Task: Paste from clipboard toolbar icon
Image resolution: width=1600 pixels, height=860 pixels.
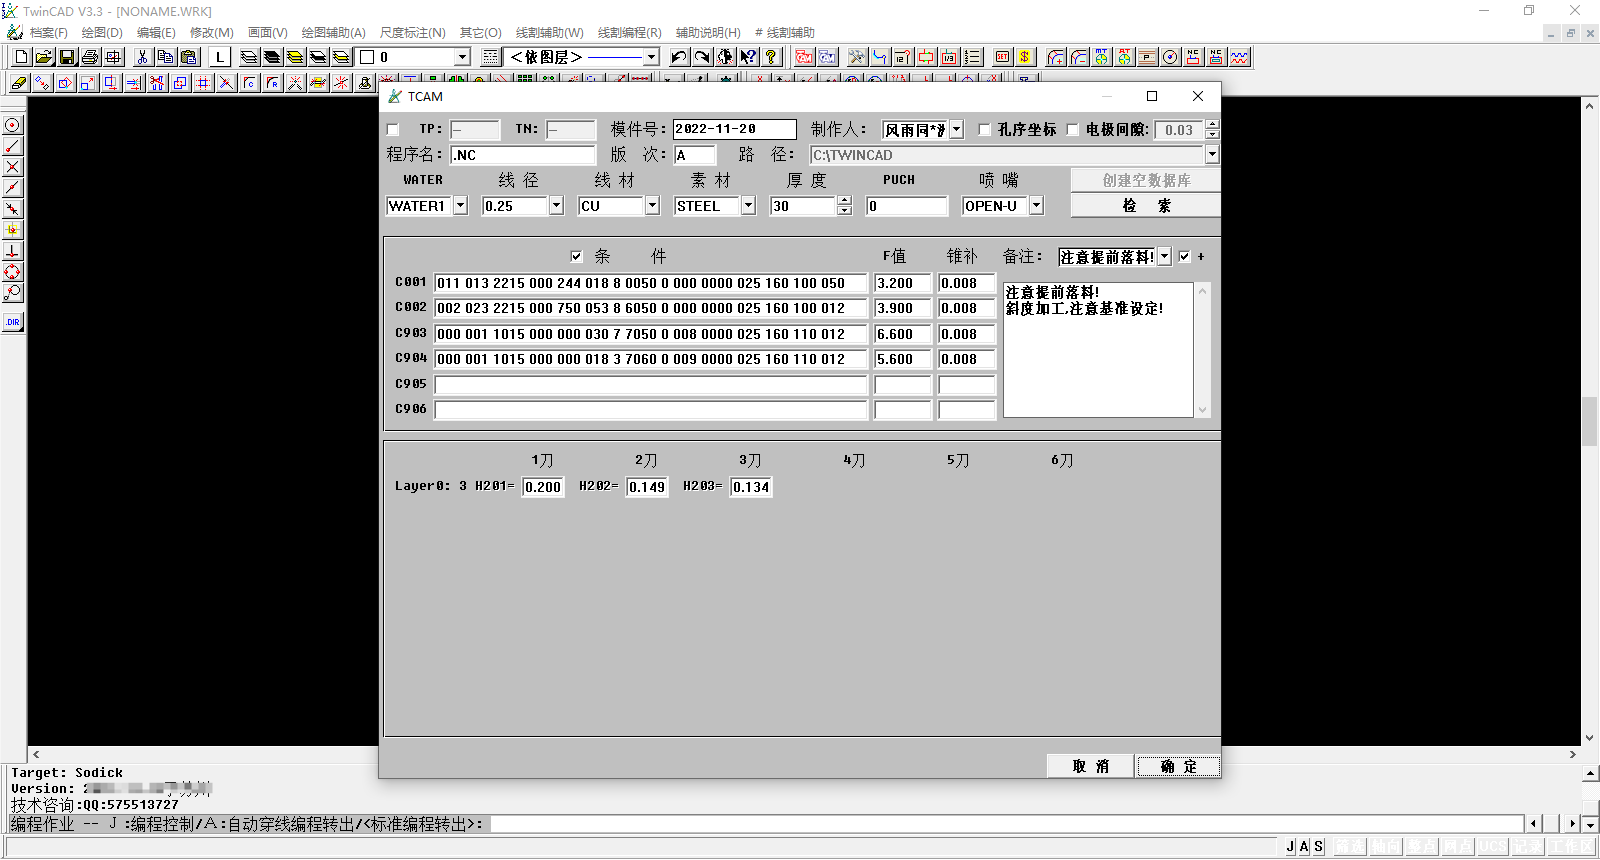Action: click(x=188, y=57)
